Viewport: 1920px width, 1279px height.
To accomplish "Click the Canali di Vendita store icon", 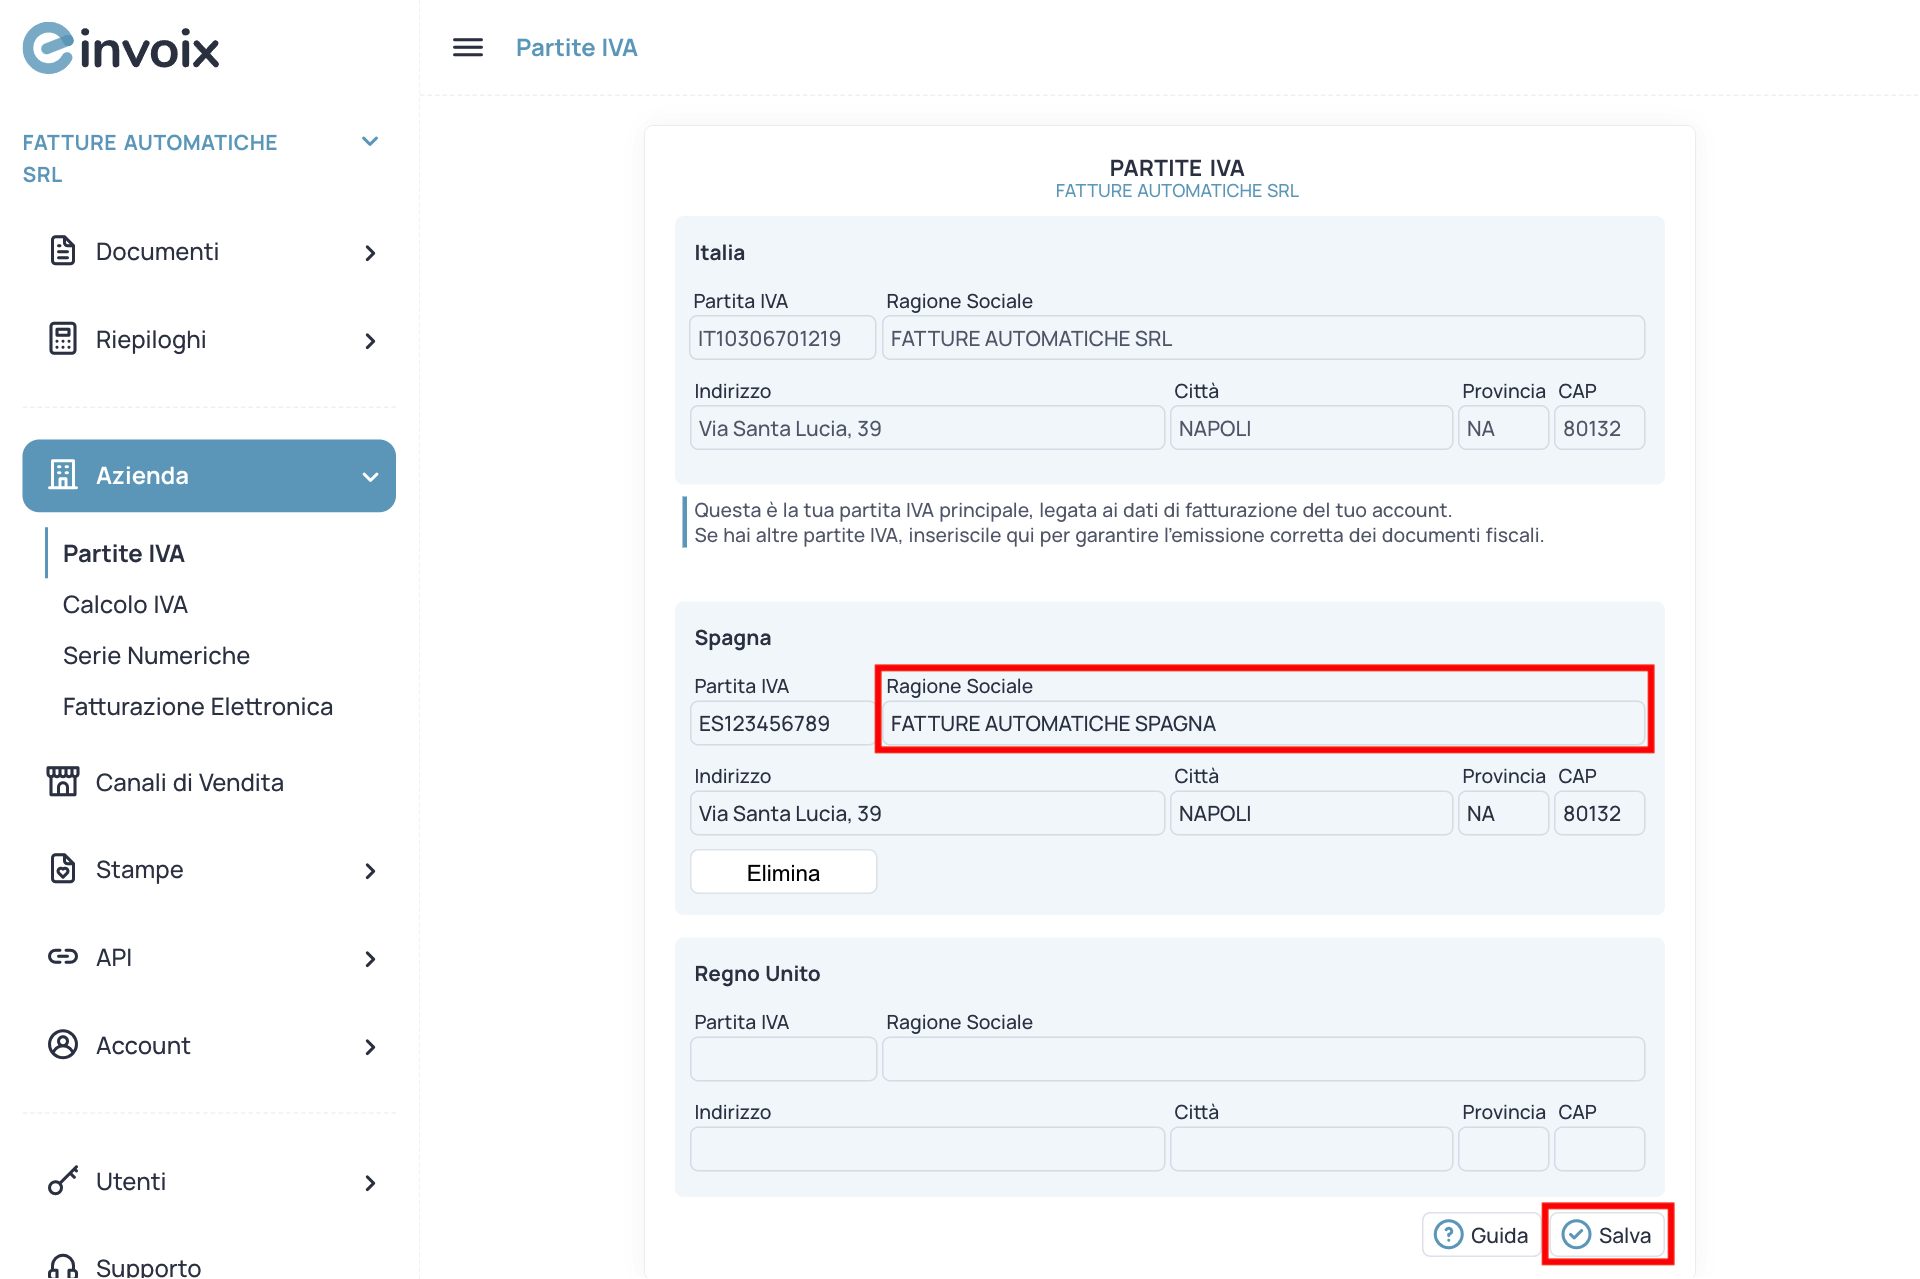I will click(x=62, y=781).
